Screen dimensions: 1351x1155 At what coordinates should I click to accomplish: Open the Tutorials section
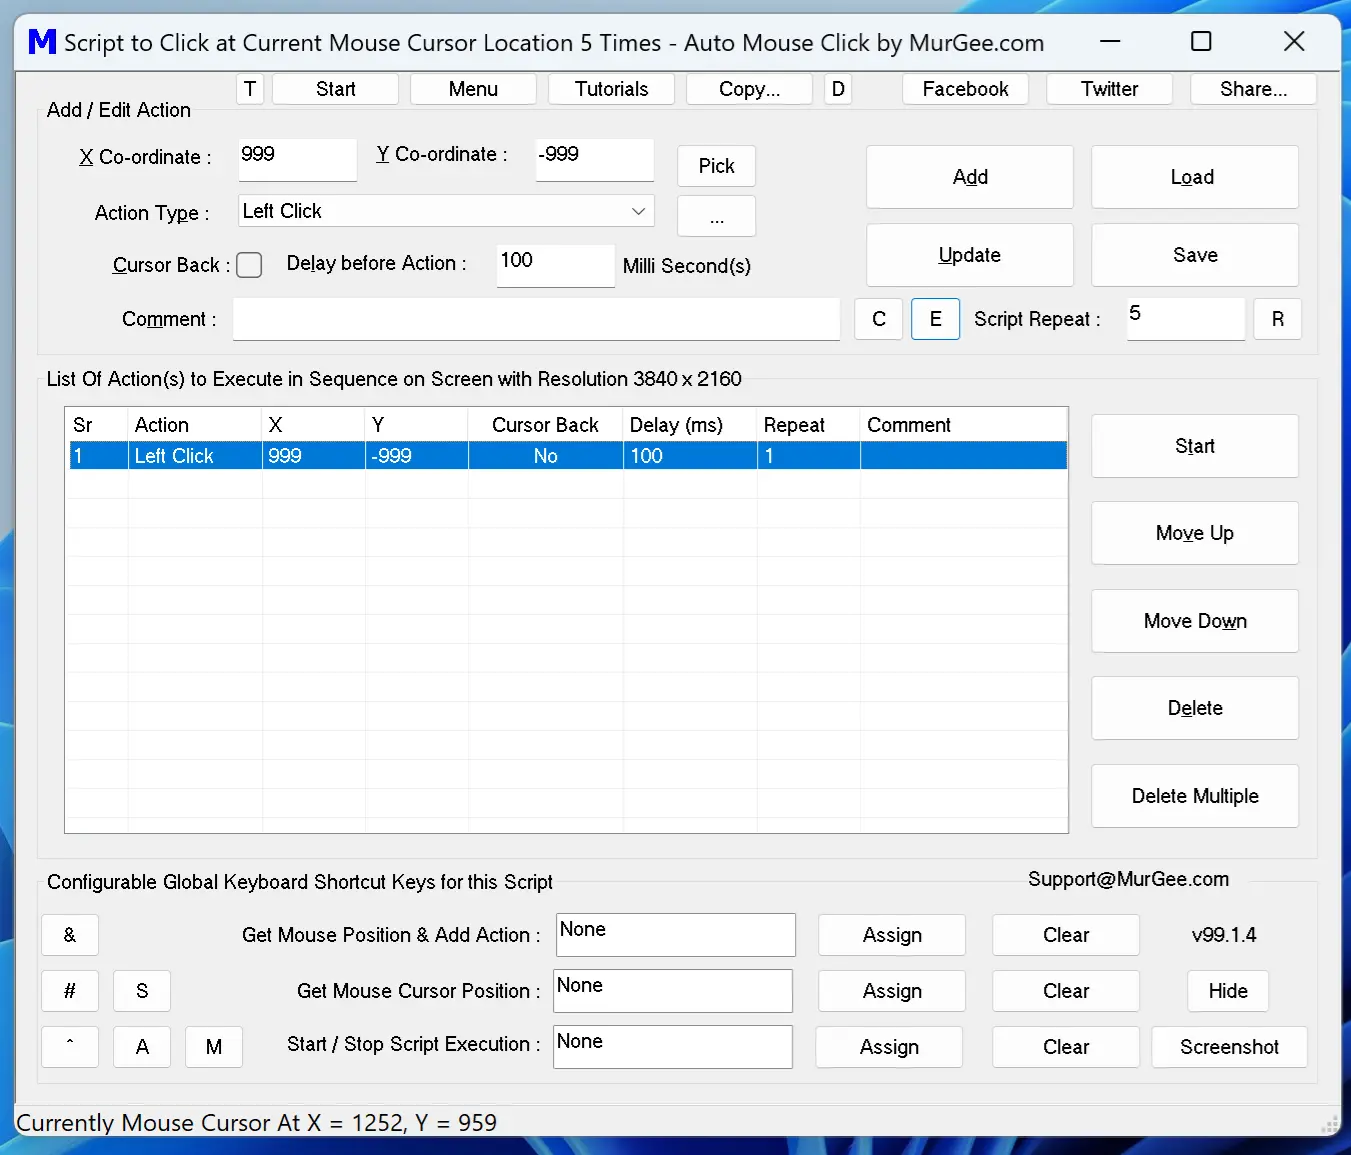[611, 89]
